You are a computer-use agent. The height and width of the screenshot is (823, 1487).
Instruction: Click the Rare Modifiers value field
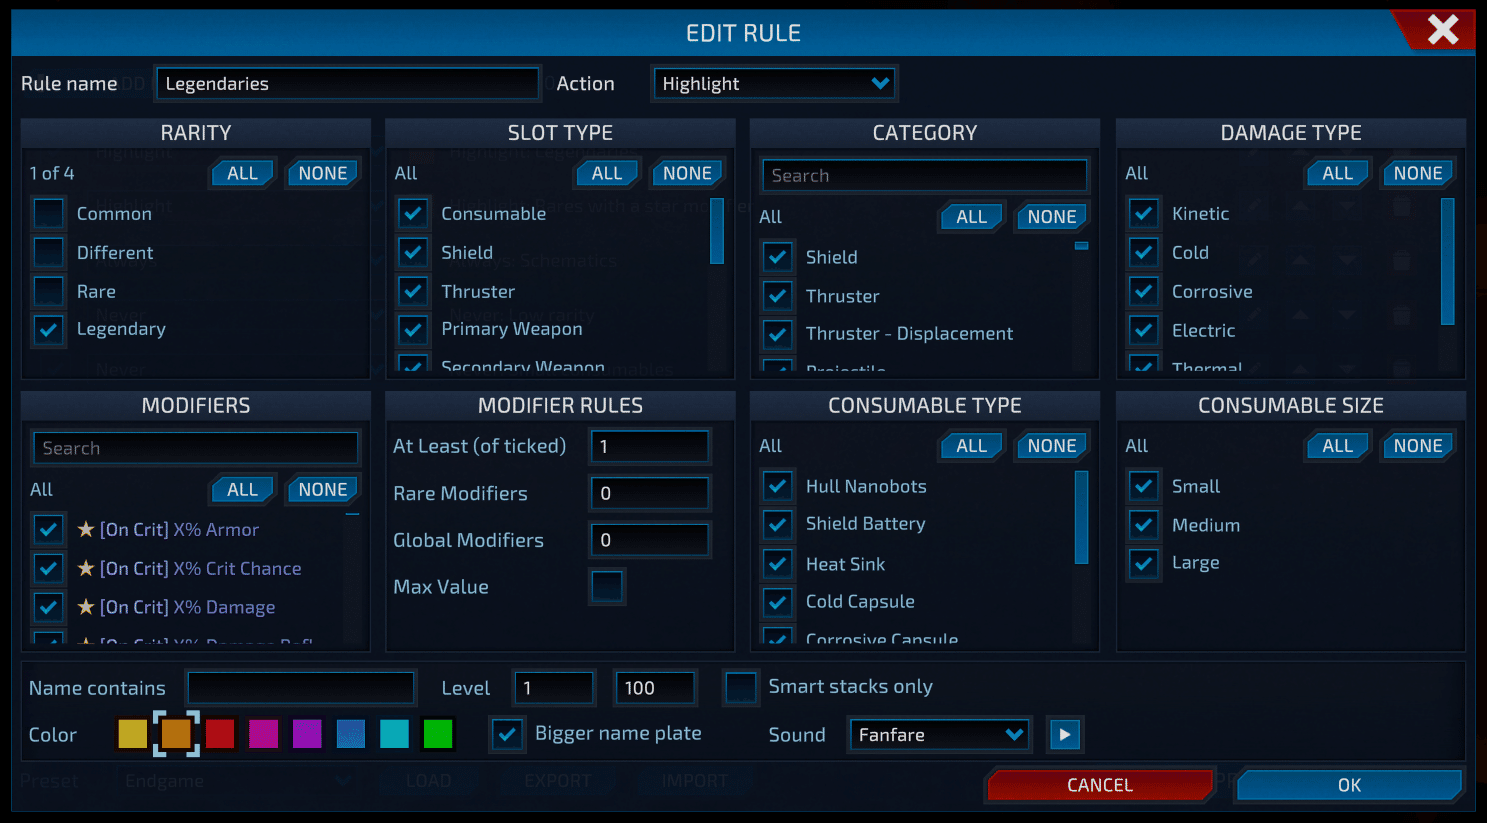click(x=650, y=493)
